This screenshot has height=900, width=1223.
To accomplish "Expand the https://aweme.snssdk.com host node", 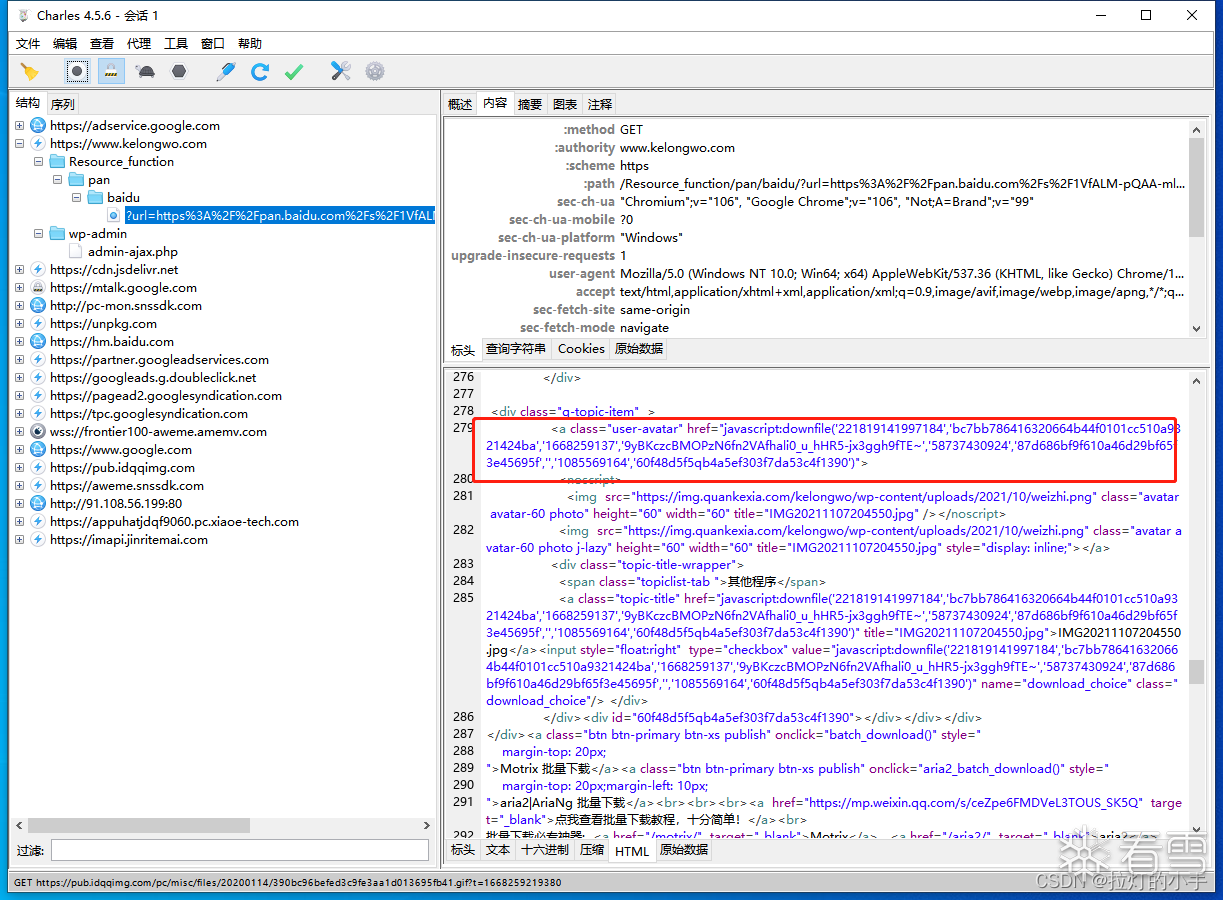I will tap(20, 486).
